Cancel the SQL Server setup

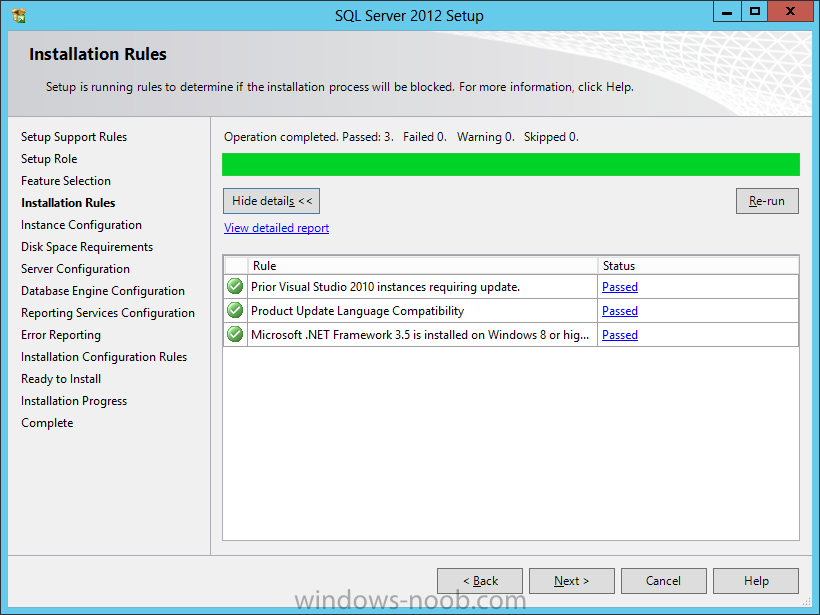coord(664,581)
